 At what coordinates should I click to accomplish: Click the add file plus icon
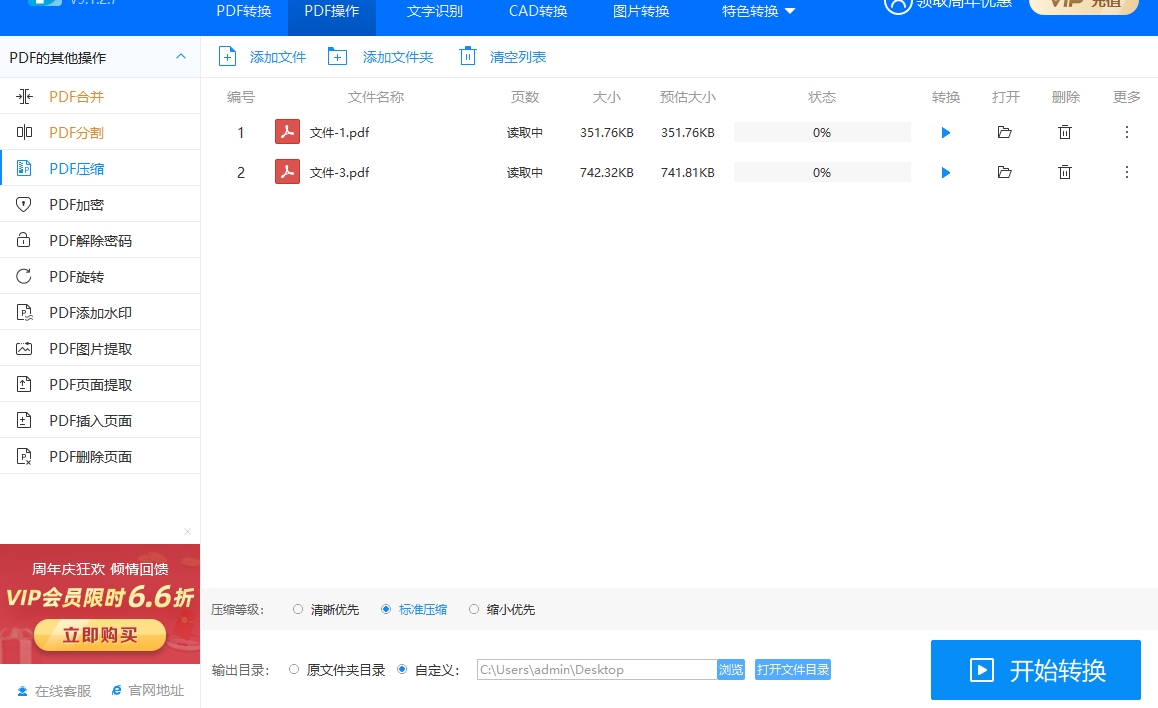point(227,57)
